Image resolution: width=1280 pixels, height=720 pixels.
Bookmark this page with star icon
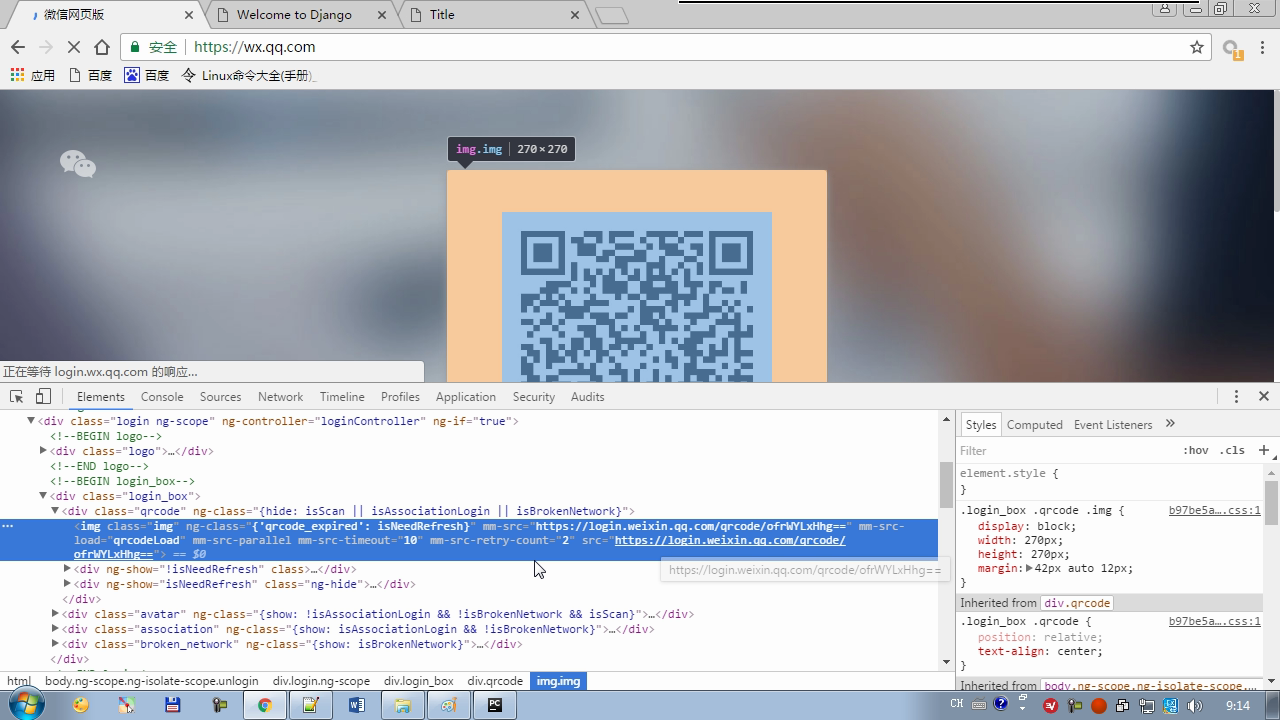(1196, 47)
